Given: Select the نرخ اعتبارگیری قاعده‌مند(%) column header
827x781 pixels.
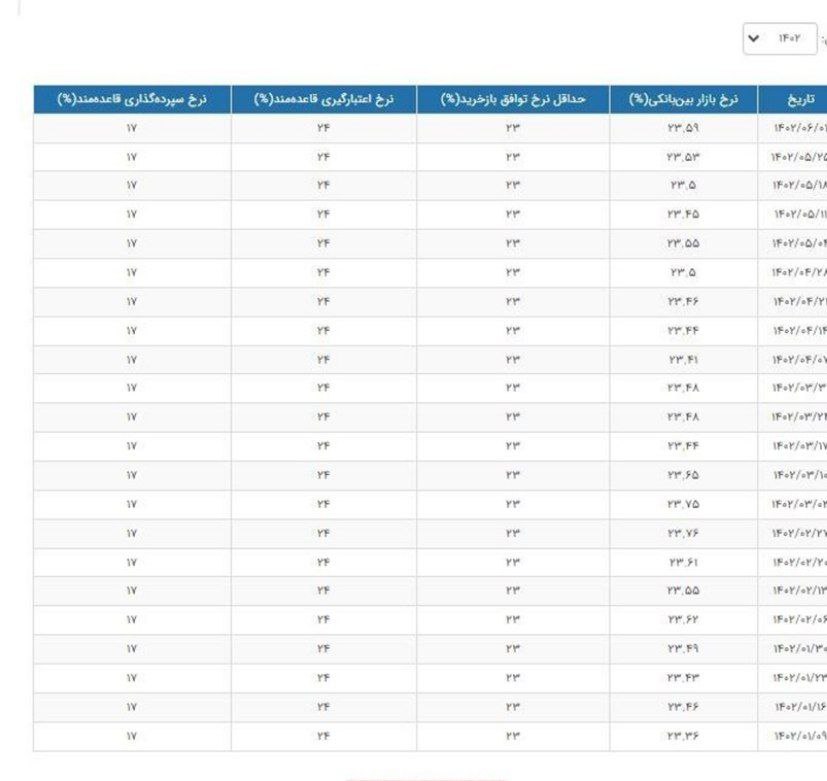Looking at the screenshot, I should 323,99.
